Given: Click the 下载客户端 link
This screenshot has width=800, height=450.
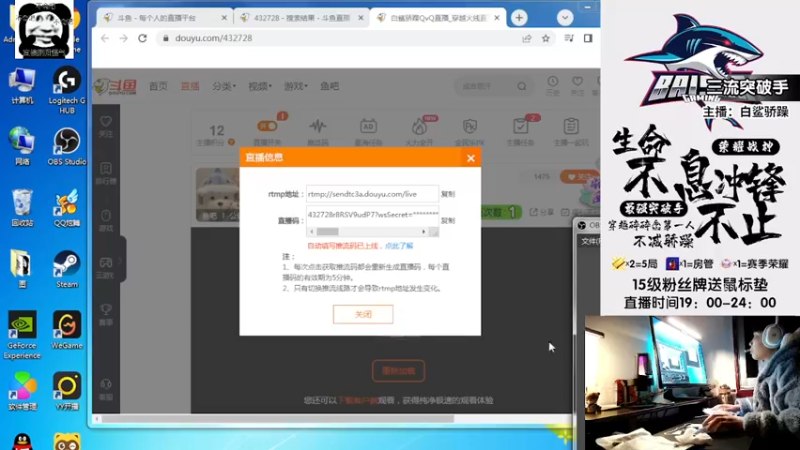Looking at the screenshot, I should (x=358, y=401).
